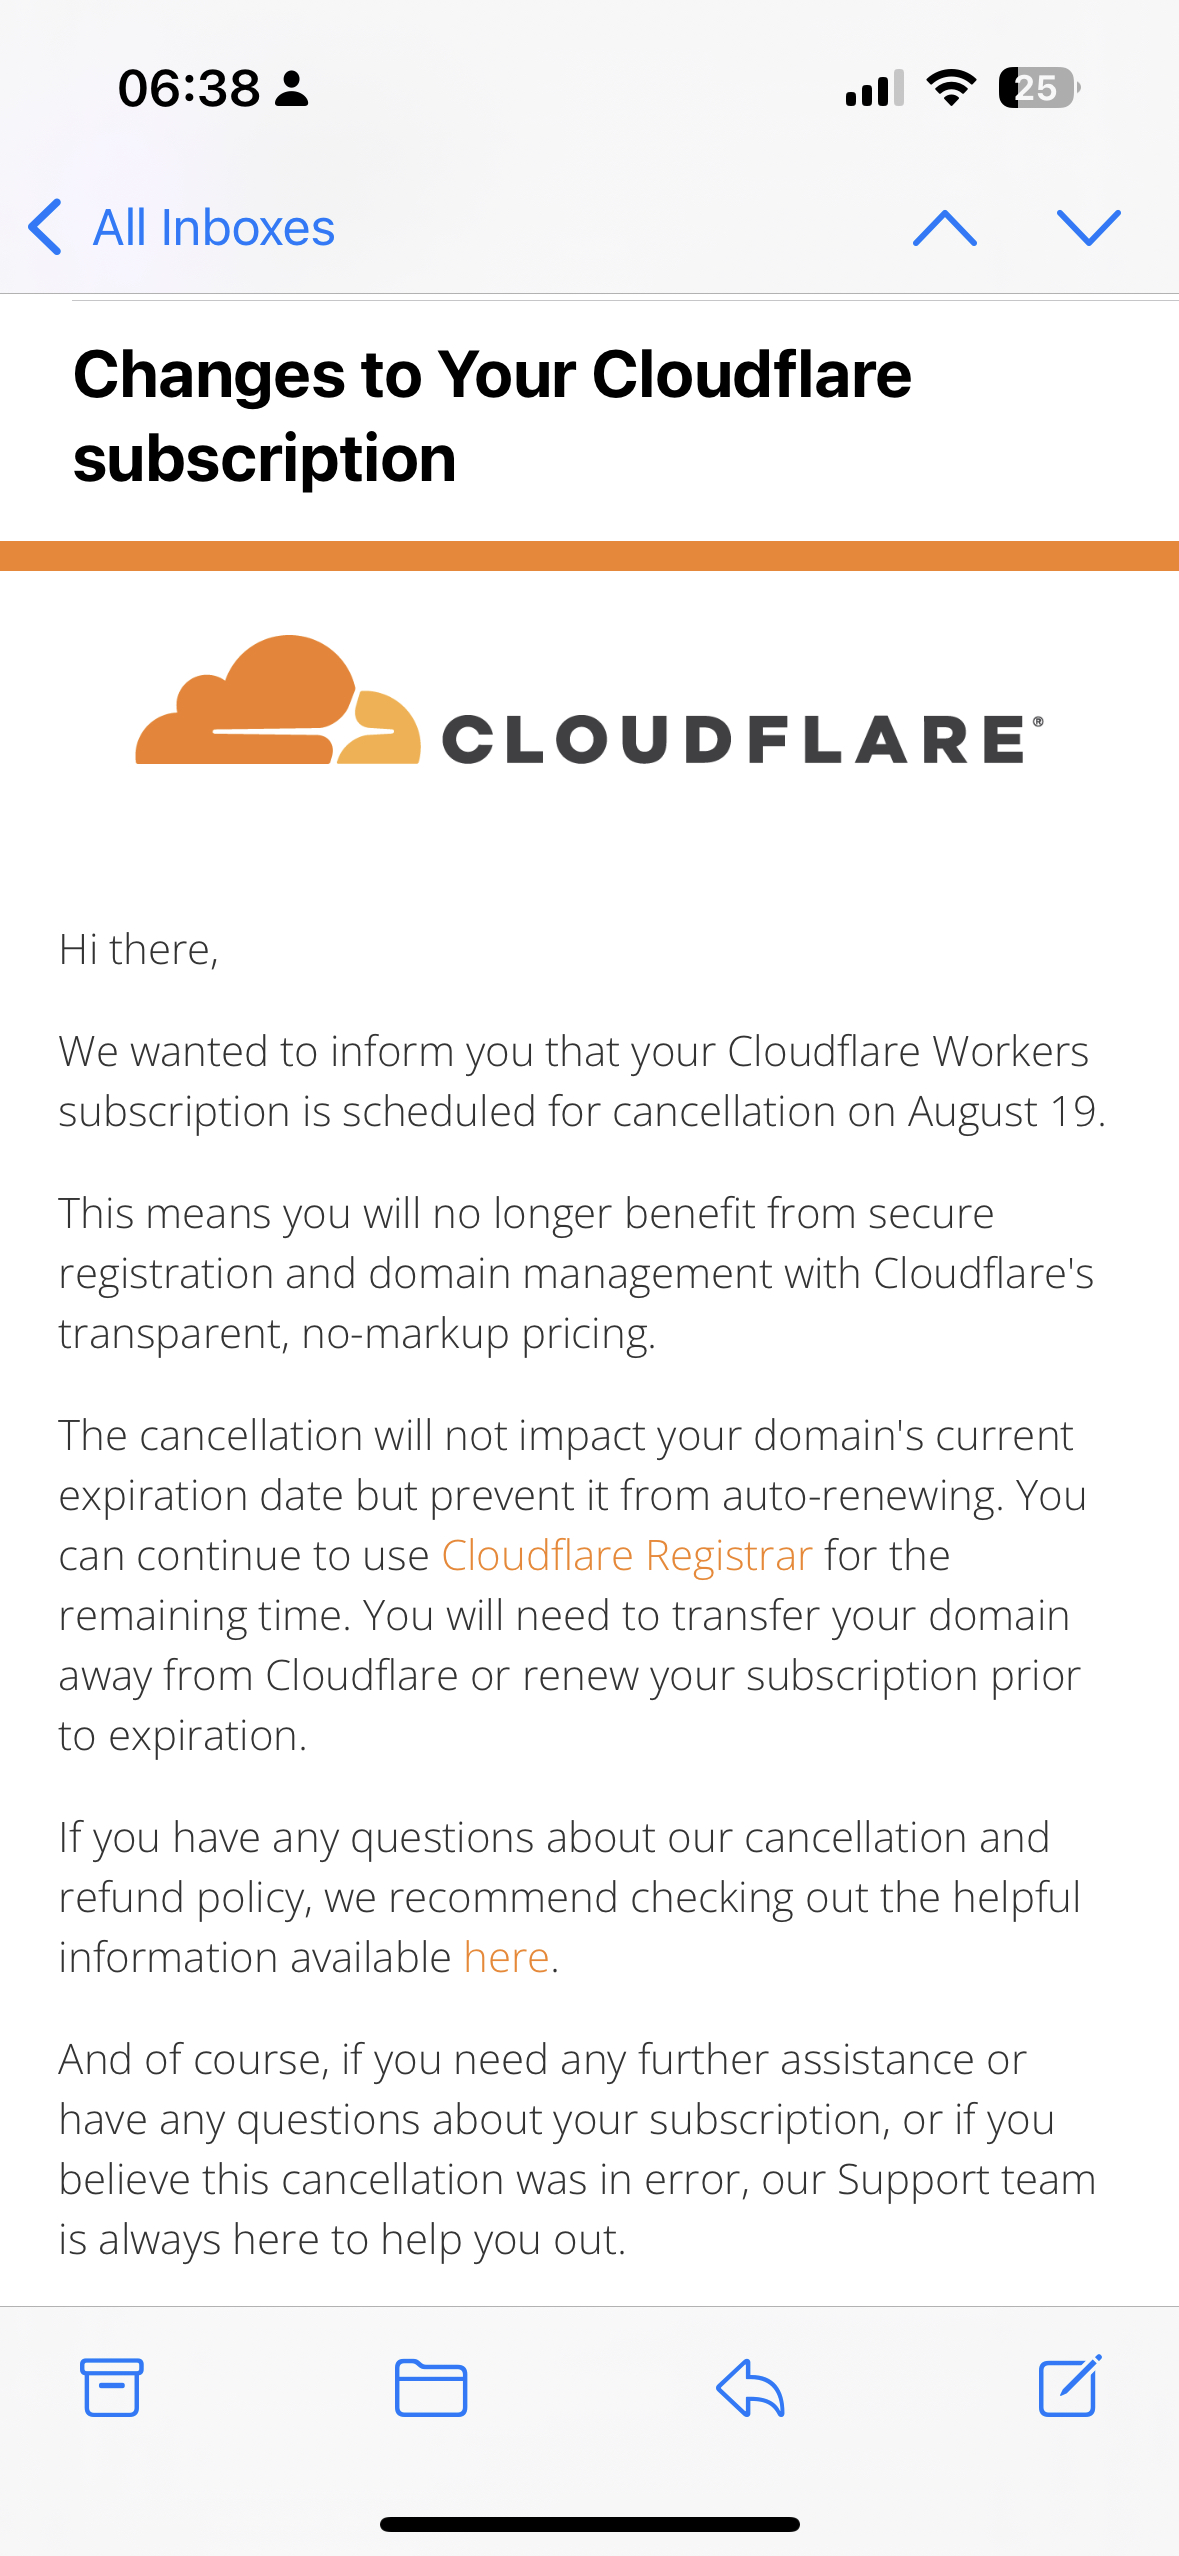Tap the CLOUDFLARE wordmark

pyautogui.click(x=741, y=740)
